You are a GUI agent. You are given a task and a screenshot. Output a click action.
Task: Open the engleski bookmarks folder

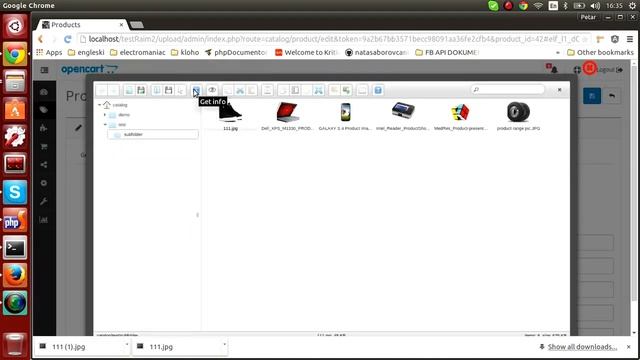(x=86, y=52)
